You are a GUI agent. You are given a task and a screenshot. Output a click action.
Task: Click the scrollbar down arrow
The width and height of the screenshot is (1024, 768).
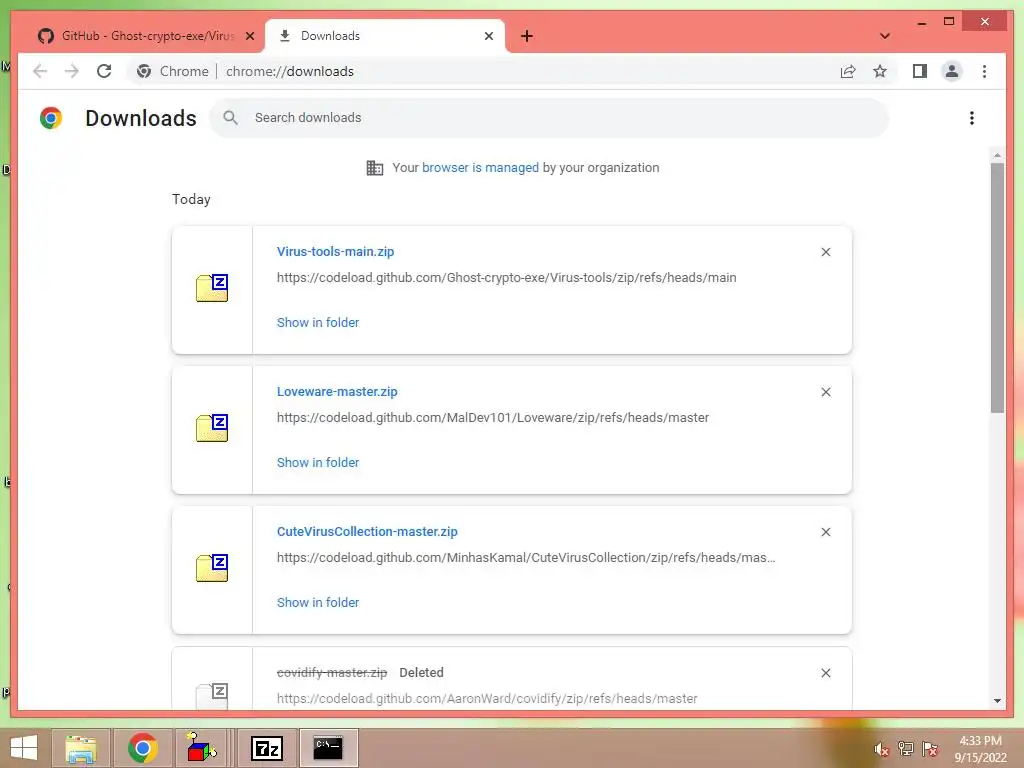coord(997,701)
